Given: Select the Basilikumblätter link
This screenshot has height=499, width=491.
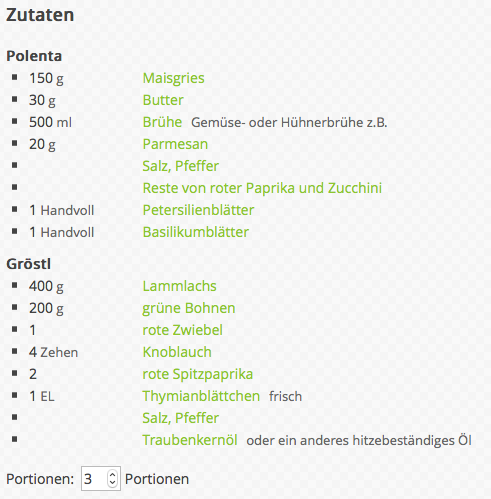Looking at the screenshot, I should [196, 232].
